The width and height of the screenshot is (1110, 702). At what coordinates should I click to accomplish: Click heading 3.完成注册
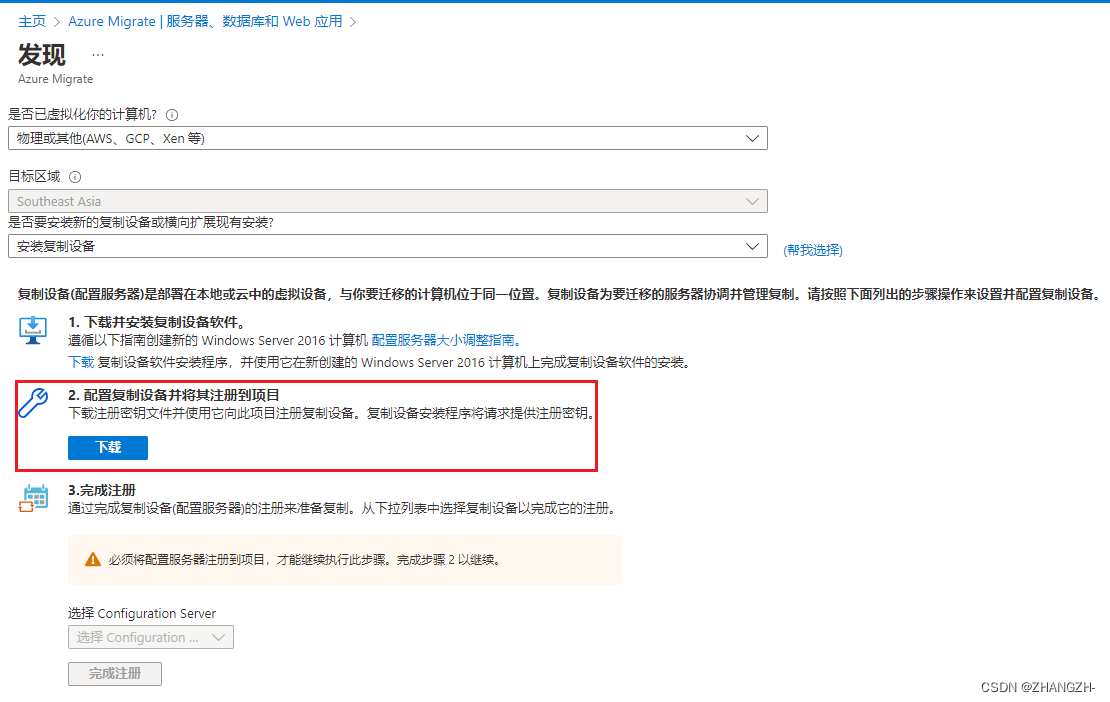(x=102, y=490)
